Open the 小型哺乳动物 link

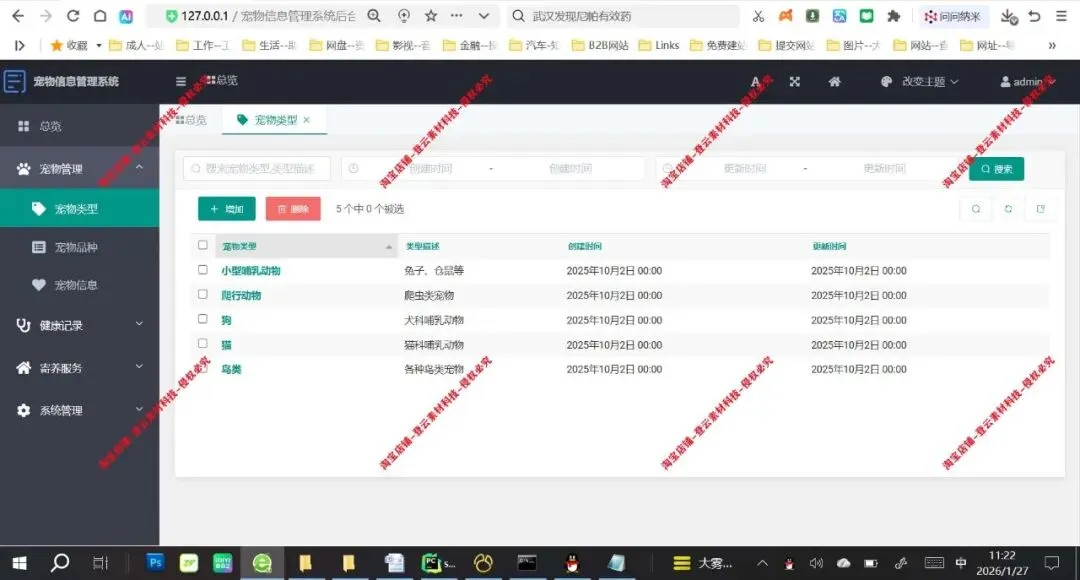251,271
